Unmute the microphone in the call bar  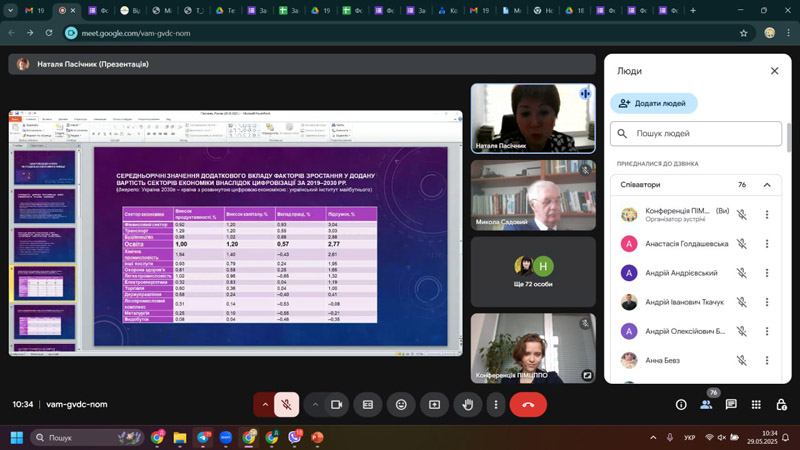pyautogui.click(x=286, y=404)
